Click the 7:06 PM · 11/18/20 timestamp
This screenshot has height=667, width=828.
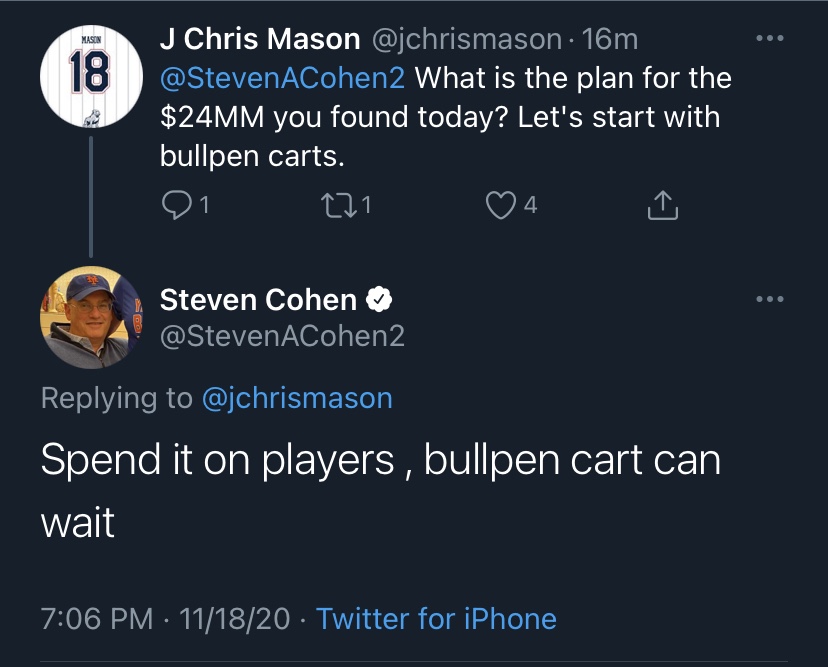point(164,618)
